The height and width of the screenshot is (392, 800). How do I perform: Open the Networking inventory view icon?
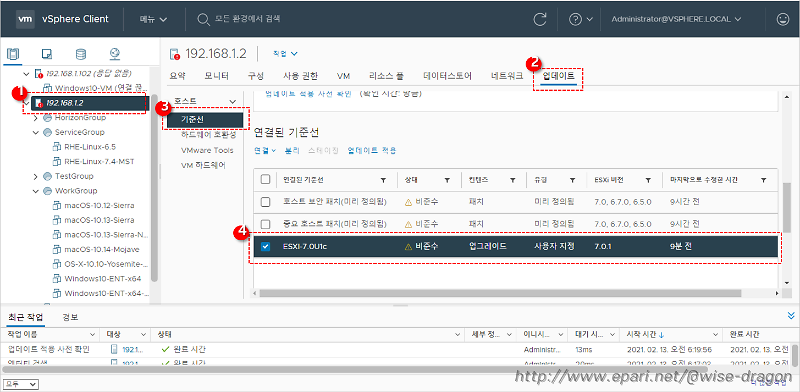(x=114, y=54)
